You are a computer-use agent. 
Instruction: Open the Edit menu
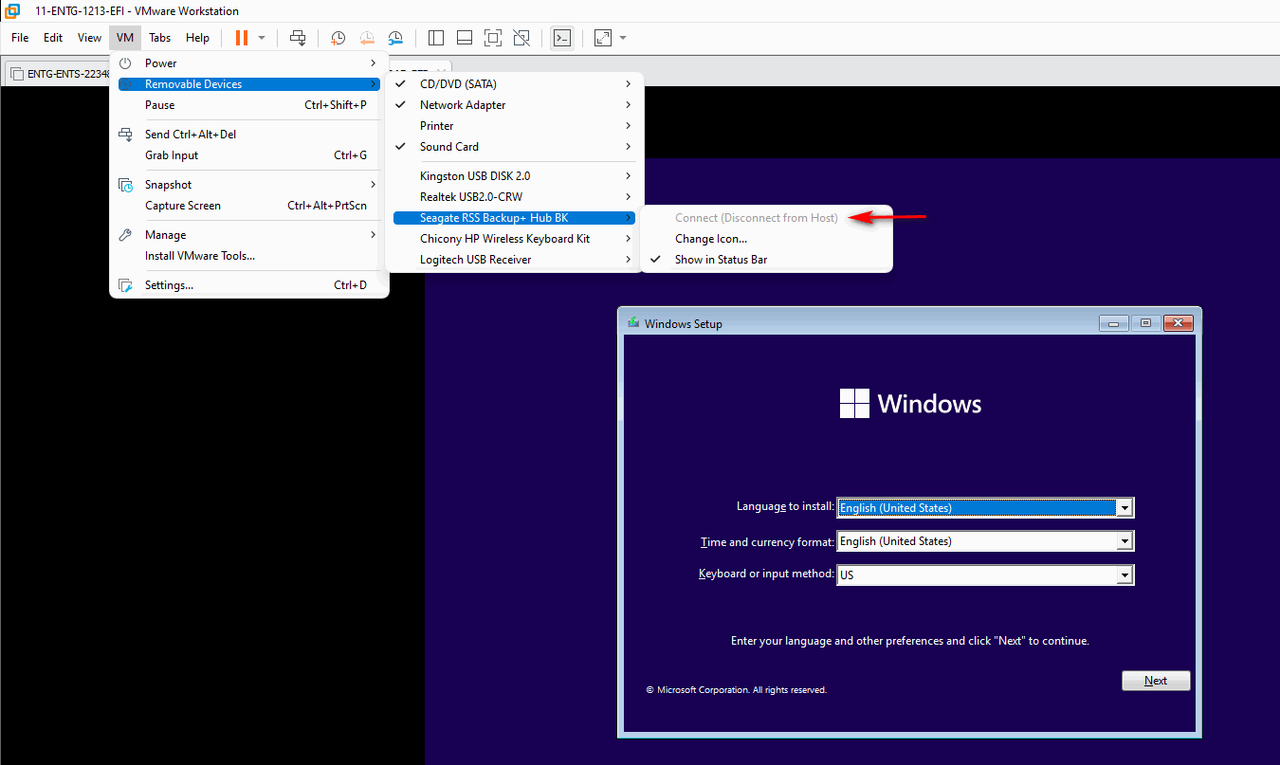(53, 38)
